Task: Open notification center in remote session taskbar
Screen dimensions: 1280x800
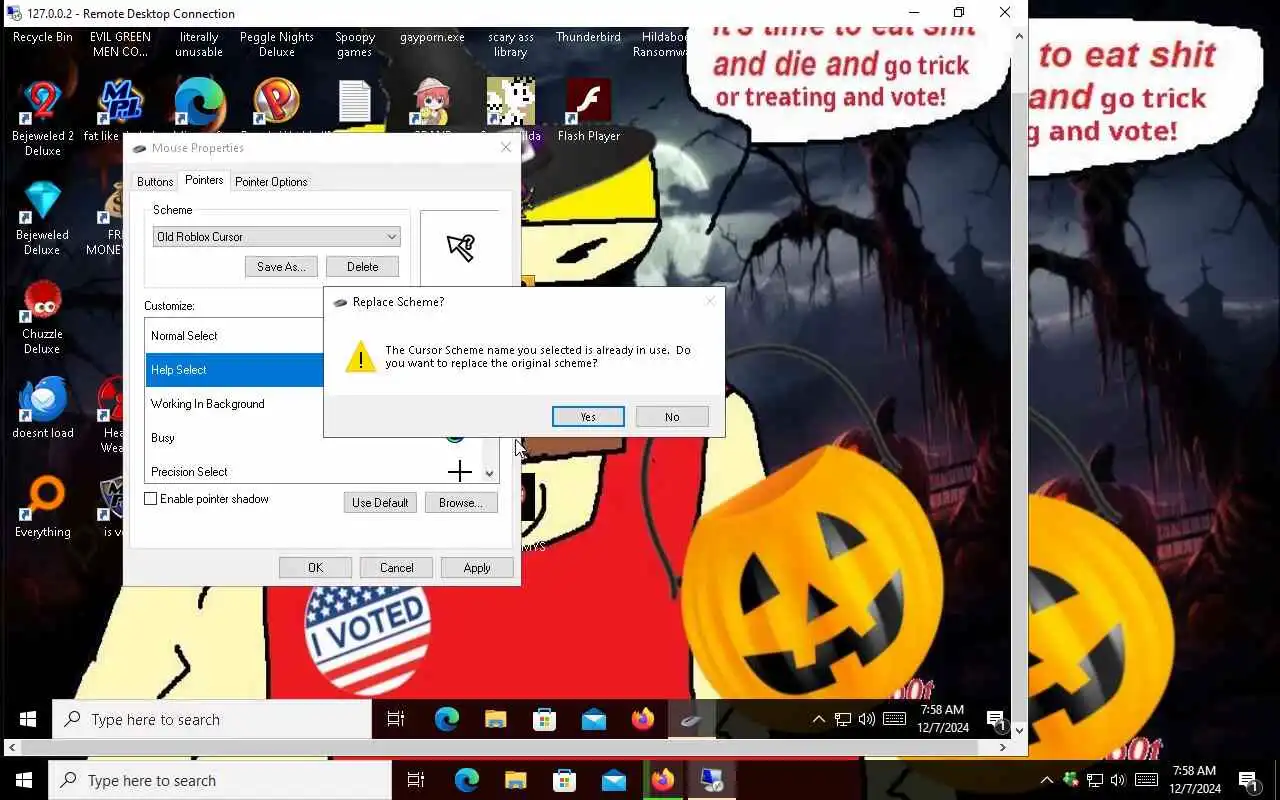Action: [996, 719]
